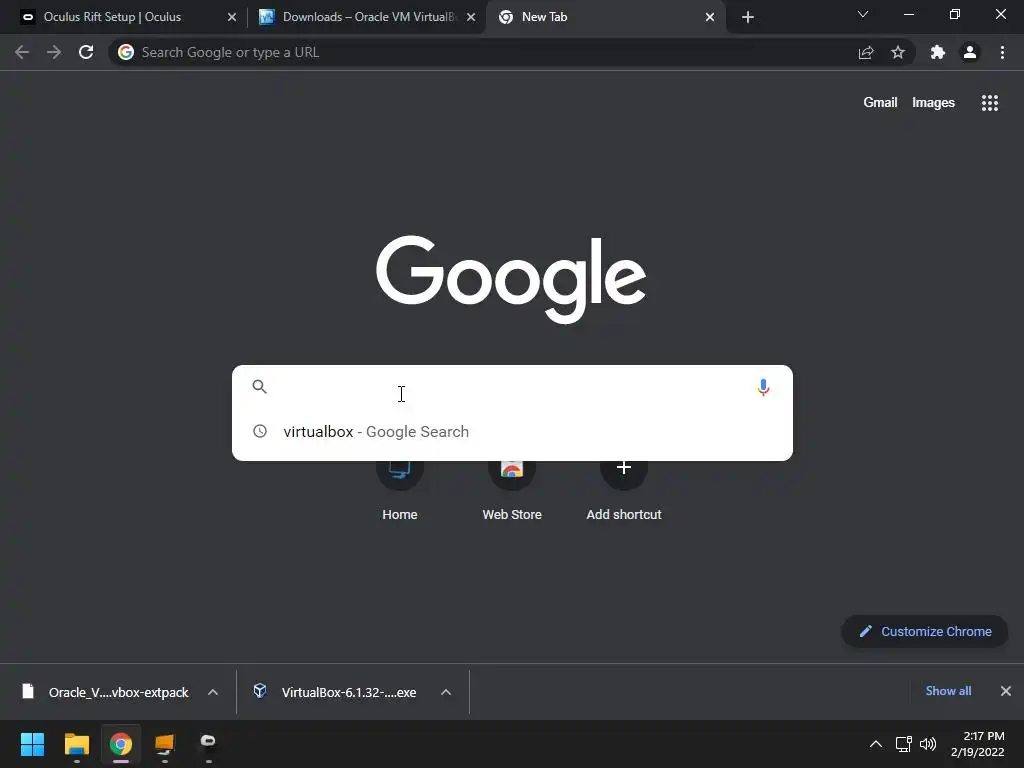1024x768 pixels.
Task: Open the Google apps grid
Action: [x=989, y=103]
